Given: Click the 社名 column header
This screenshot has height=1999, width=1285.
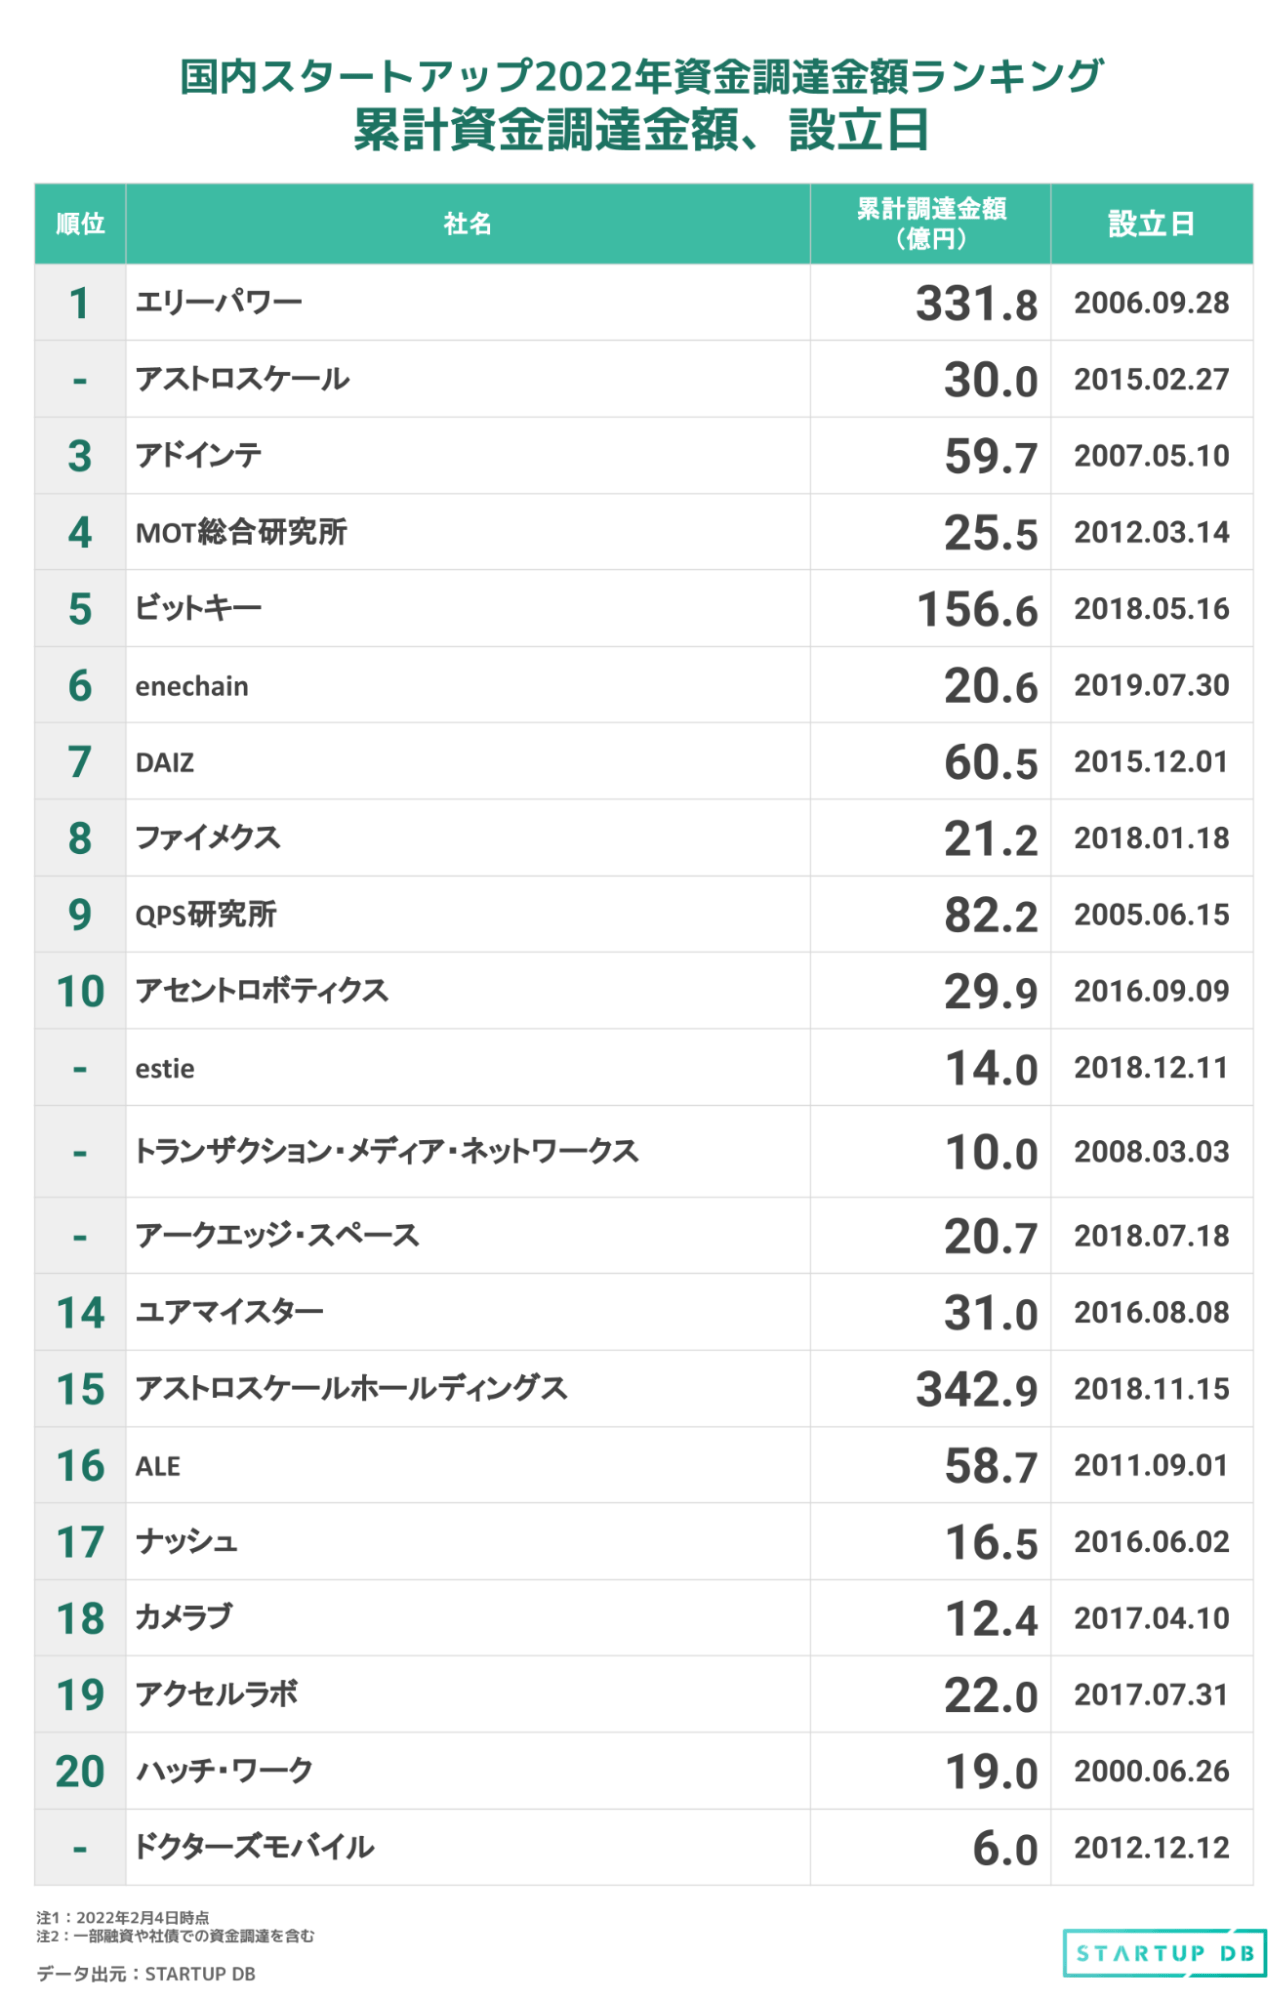Looking at the screenshot, I should coord(467,223).
